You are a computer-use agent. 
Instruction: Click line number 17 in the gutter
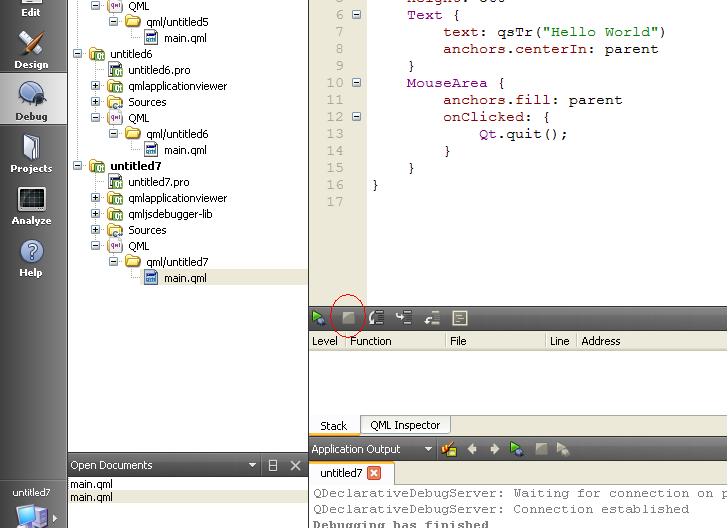tap(335, 202)
